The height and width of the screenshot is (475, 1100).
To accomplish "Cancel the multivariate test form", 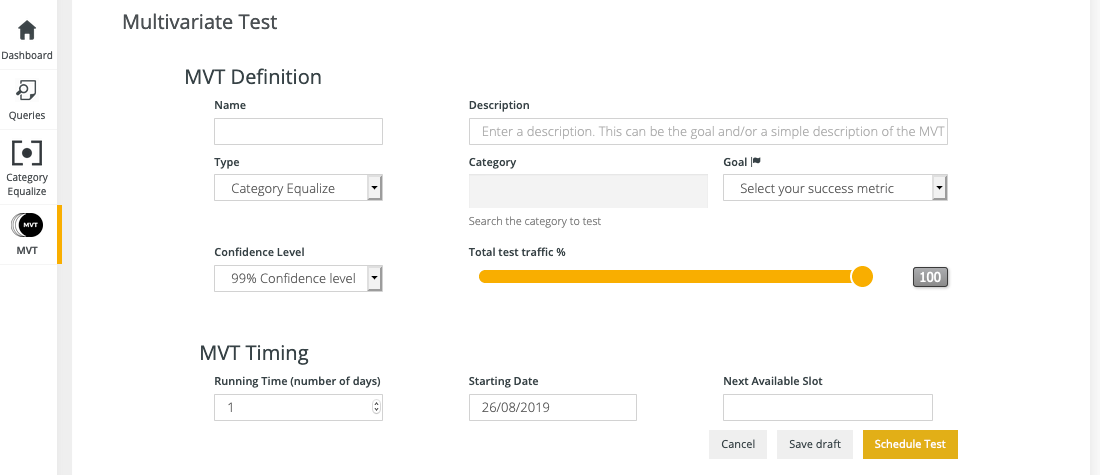I will pyautogui.click(x=738, y=444).
